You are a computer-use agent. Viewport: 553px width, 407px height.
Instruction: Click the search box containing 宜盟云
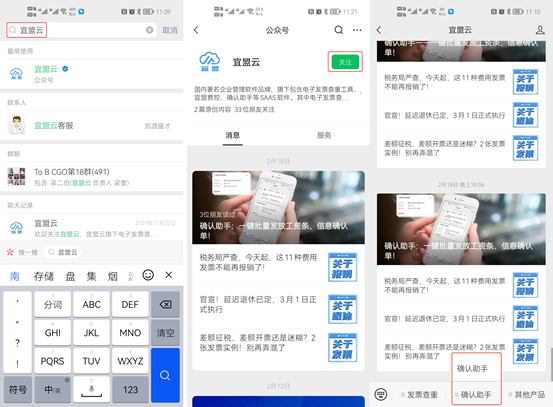tap(81, 30)
